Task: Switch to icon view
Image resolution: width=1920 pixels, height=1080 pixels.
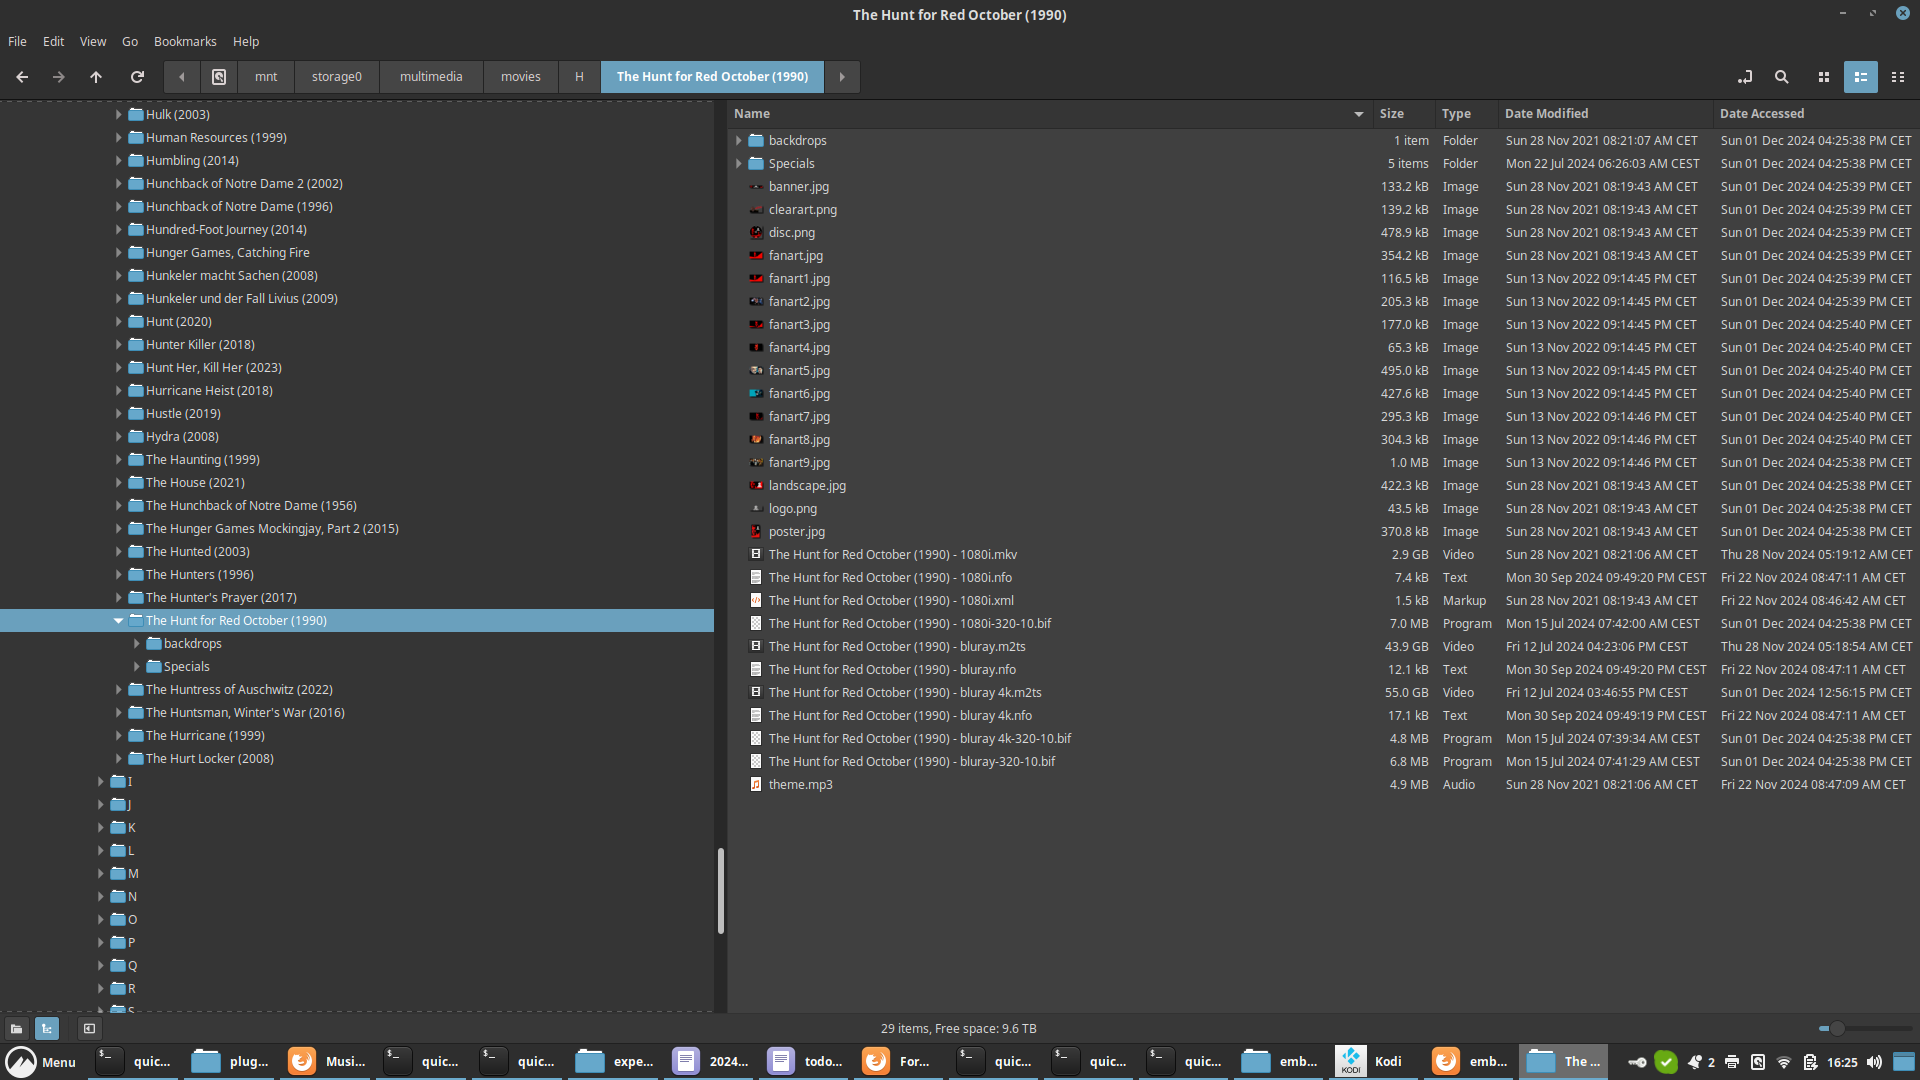Action: tap(1823, 77)
